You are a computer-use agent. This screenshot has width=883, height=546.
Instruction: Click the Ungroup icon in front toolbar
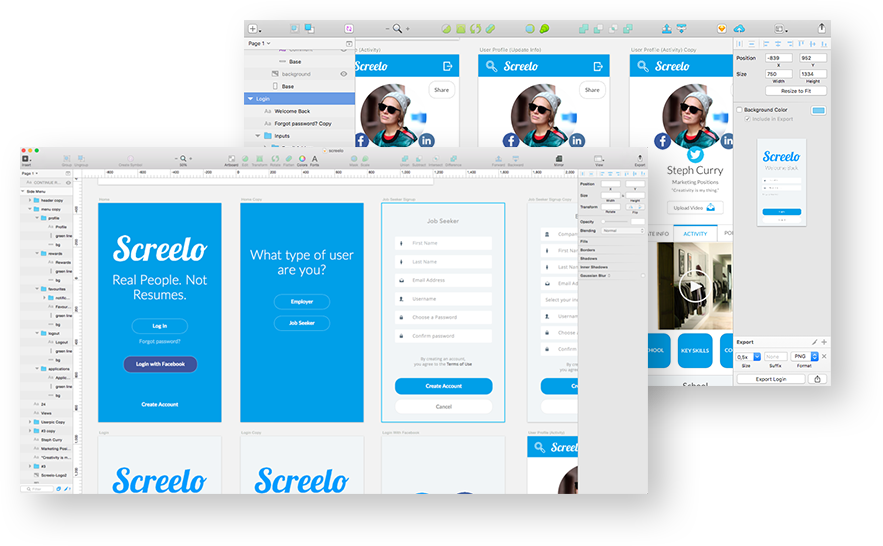pos(81,159)
